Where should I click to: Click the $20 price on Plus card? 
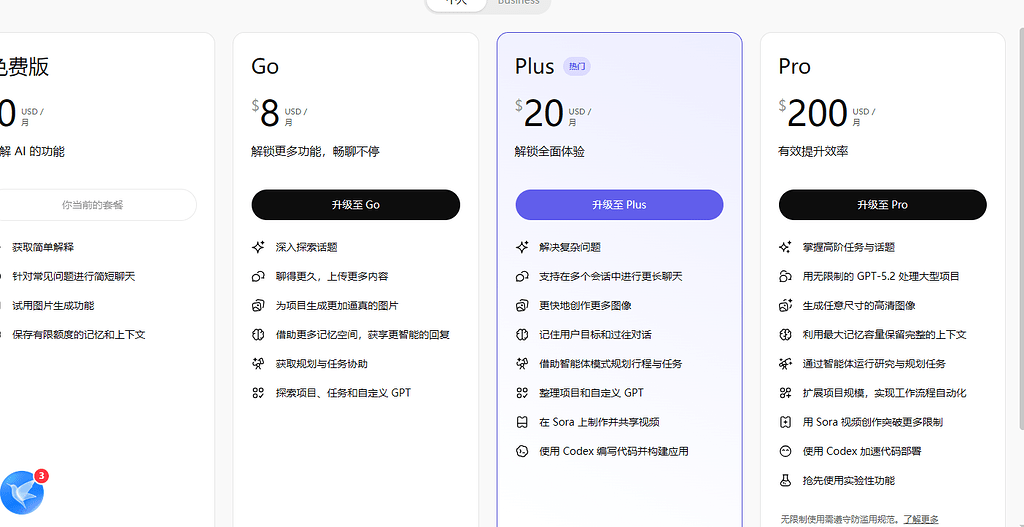(x=539, y=114)
